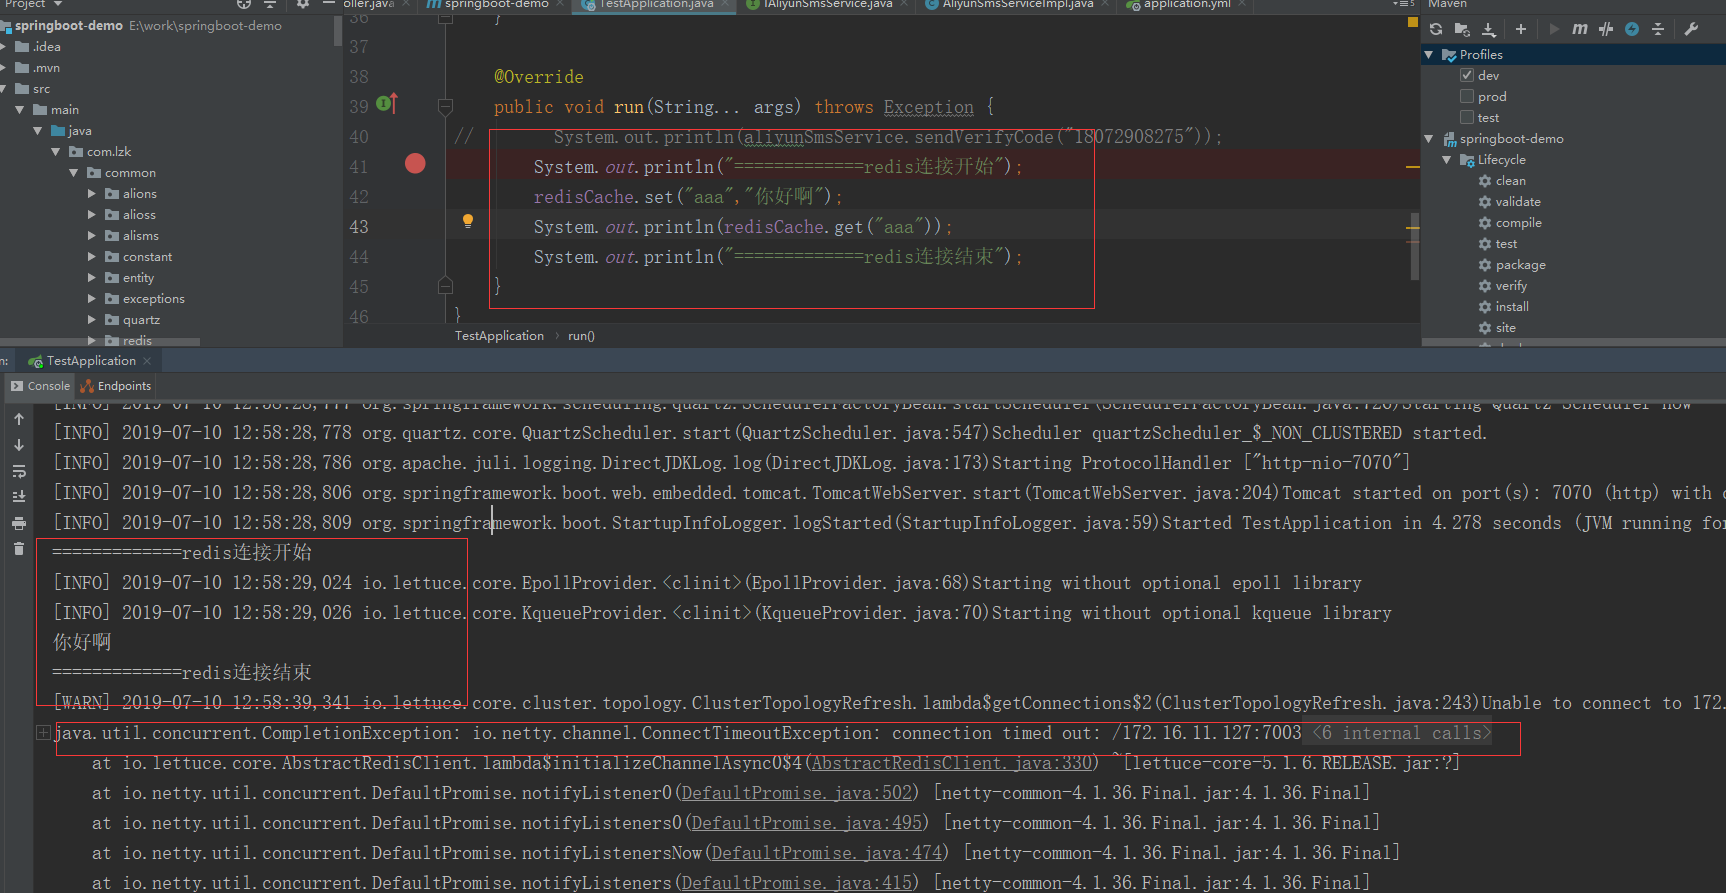Click Generate Sources and Update Folders icon
This screenshot has height=893, width=1726.
(x=1462, y=29)
